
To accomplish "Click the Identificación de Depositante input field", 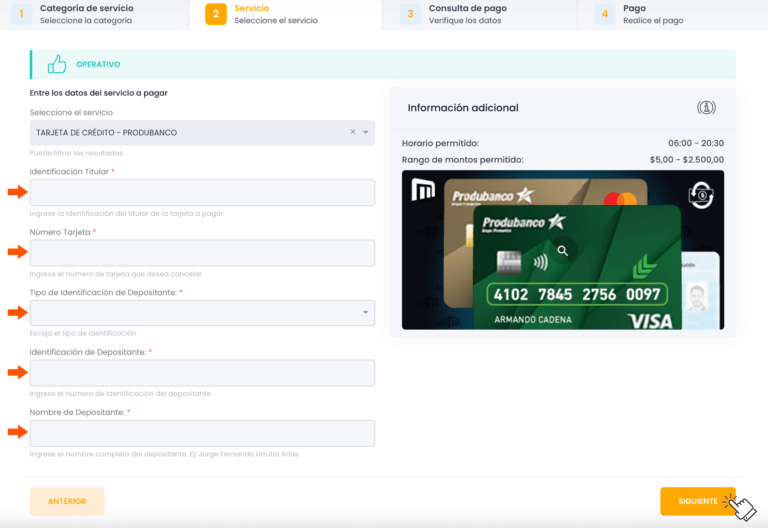I will click(x=202, y=373).
